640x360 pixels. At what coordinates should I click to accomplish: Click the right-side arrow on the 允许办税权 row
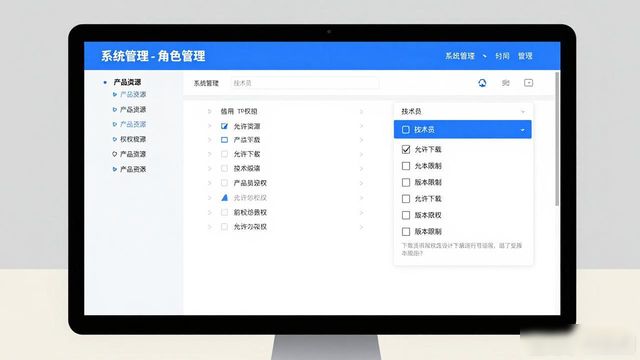click(361, 227)
